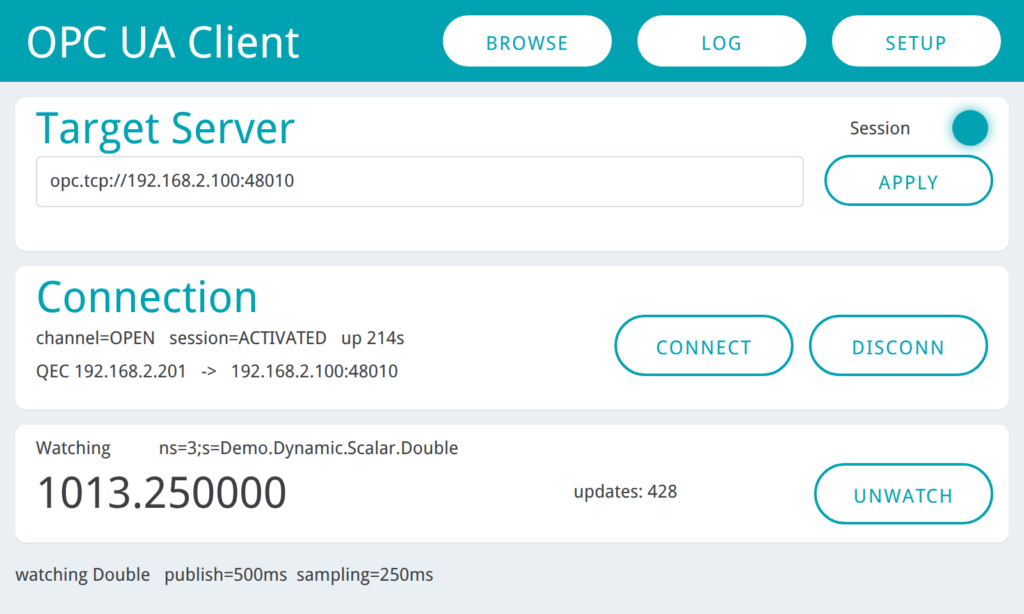1024x614 pixels.
Task: Click the up 214s uptime text
Action: (x=372, y=338)
